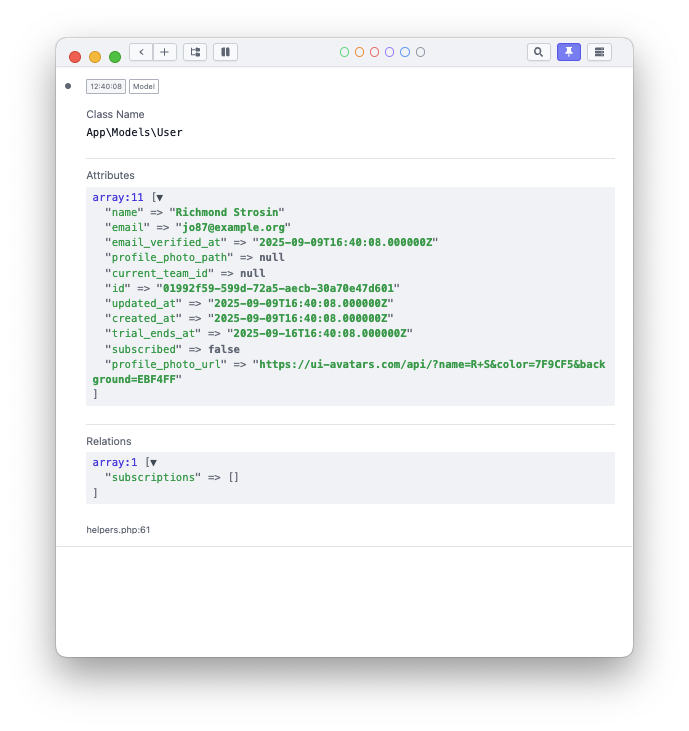
Task: Click the Relations section heading
Action: click(109, 441)
